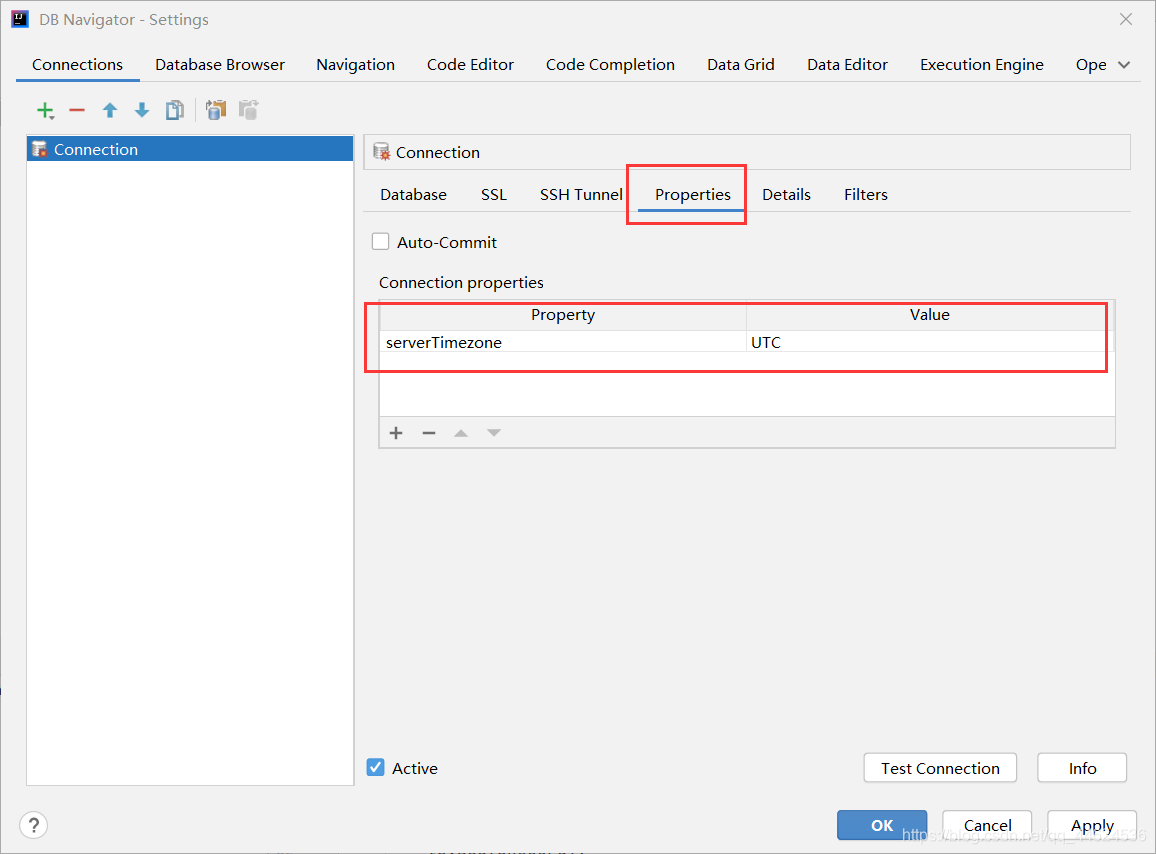
Task: Copy connection settings to clipboard icon
Action: point(216,111)
